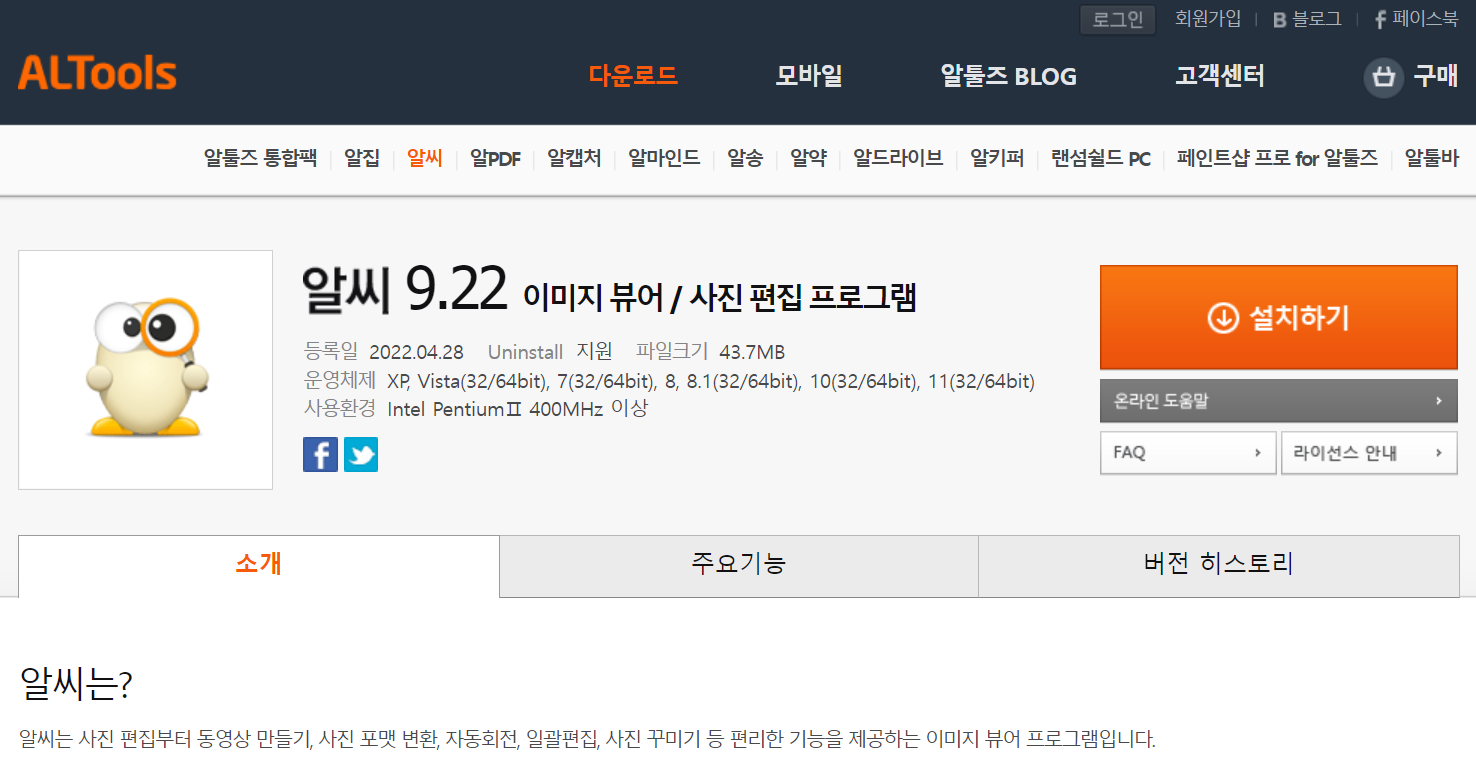This screenshot has width=1476, height=782.
Task: Open the 페이스북 link in top bar
Action: pyautogui.click(x=1416, y=19)
